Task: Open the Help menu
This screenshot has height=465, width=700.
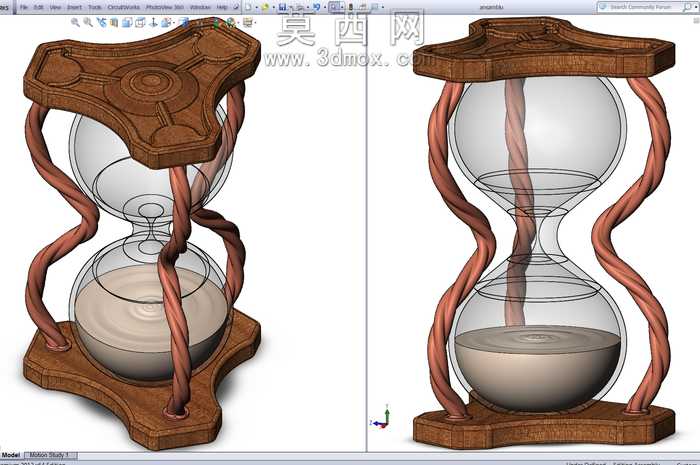Action: coord(222,7)
